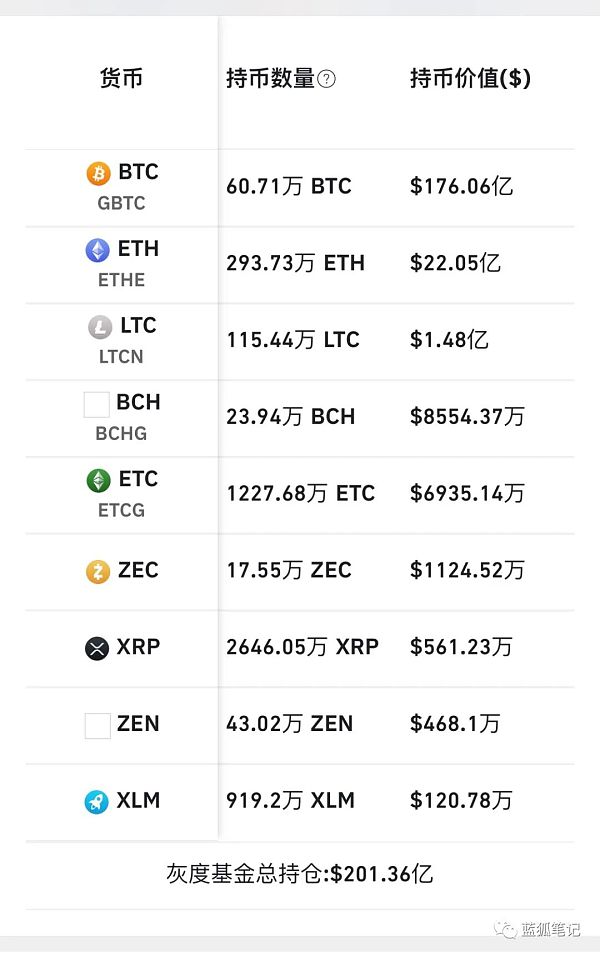Screen dimensions: 600x956
Task: Click the orange Bitcoin BTC icon
Action: (x=98, y=173)
